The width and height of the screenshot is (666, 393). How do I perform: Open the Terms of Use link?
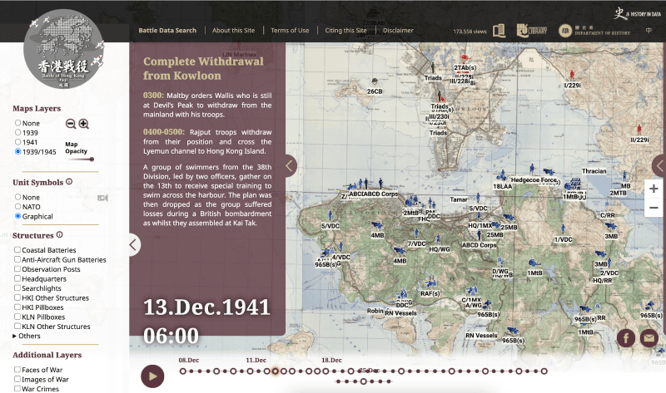pos(290,31)
